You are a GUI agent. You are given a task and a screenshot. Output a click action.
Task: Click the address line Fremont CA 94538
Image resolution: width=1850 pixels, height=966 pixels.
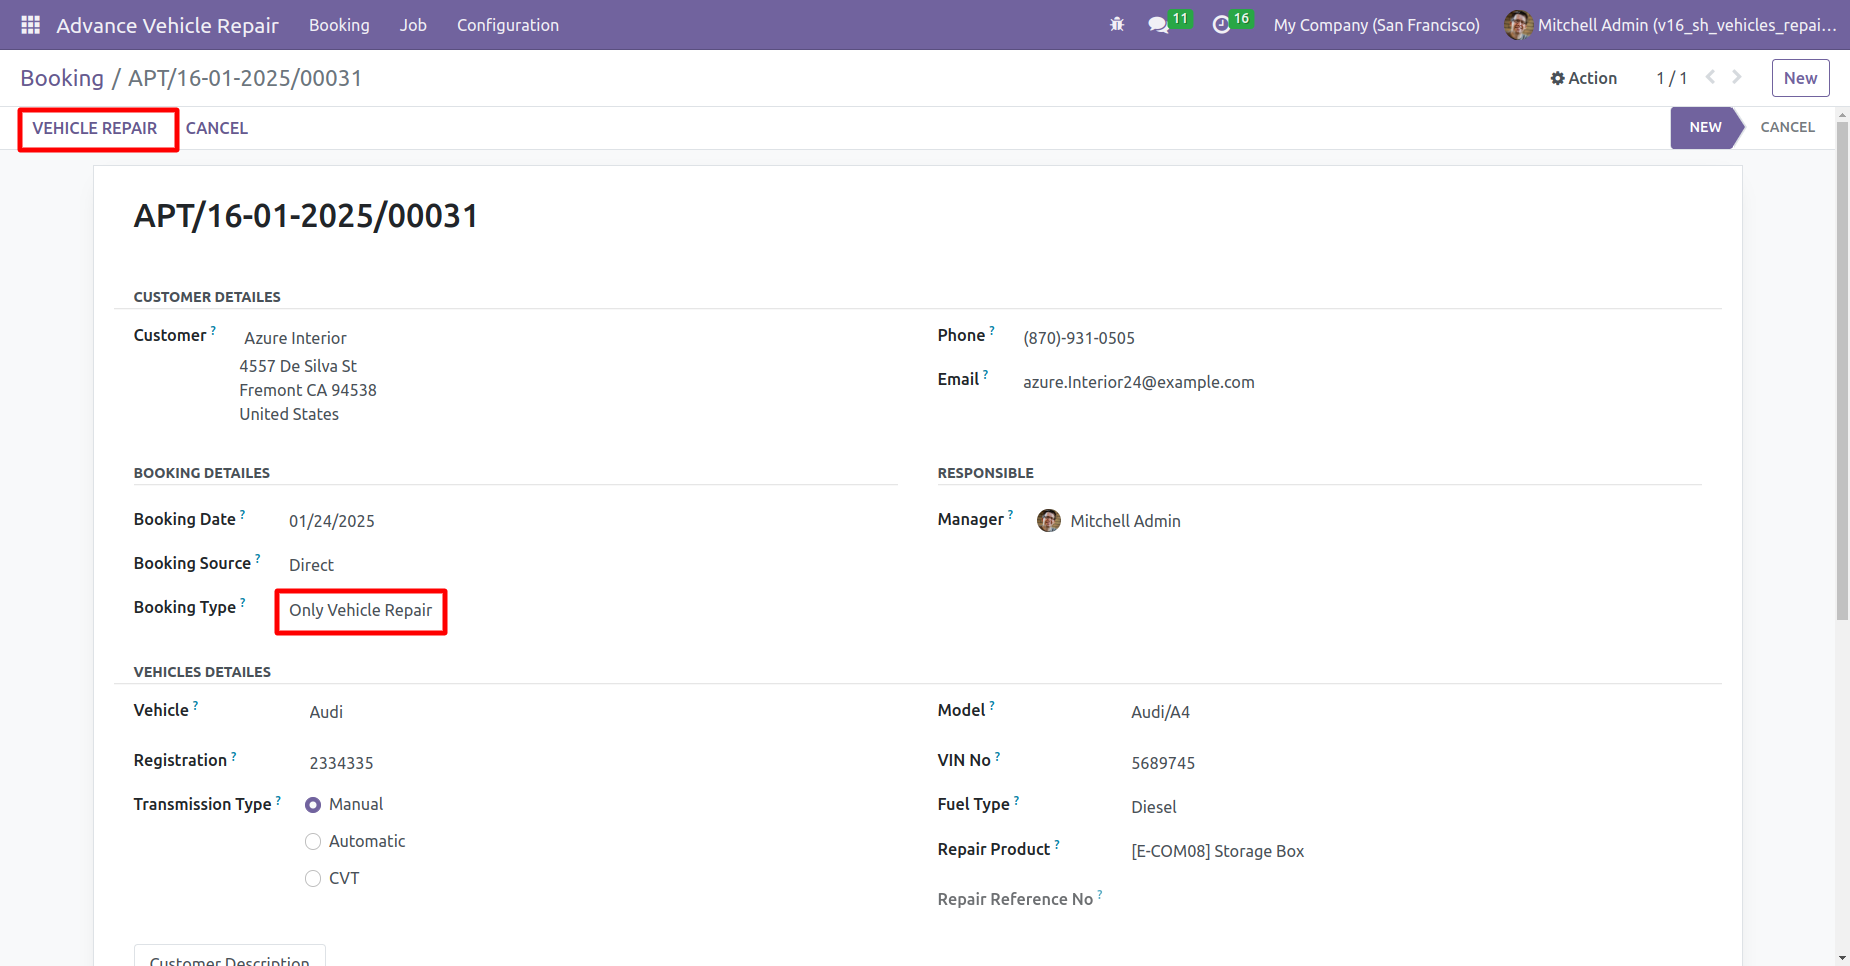point(308,390)
